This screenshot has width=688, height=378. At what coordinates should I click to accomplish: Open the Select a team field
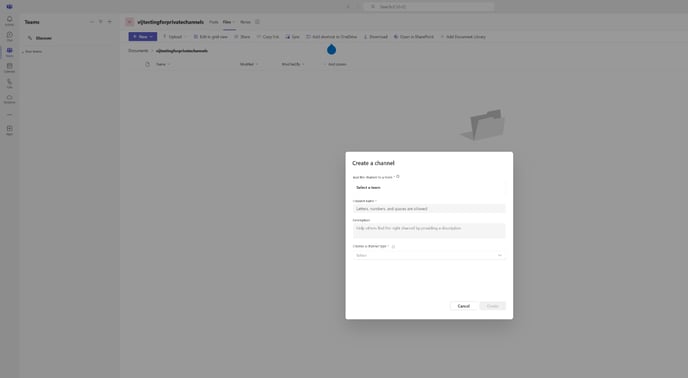pos(429,187)
